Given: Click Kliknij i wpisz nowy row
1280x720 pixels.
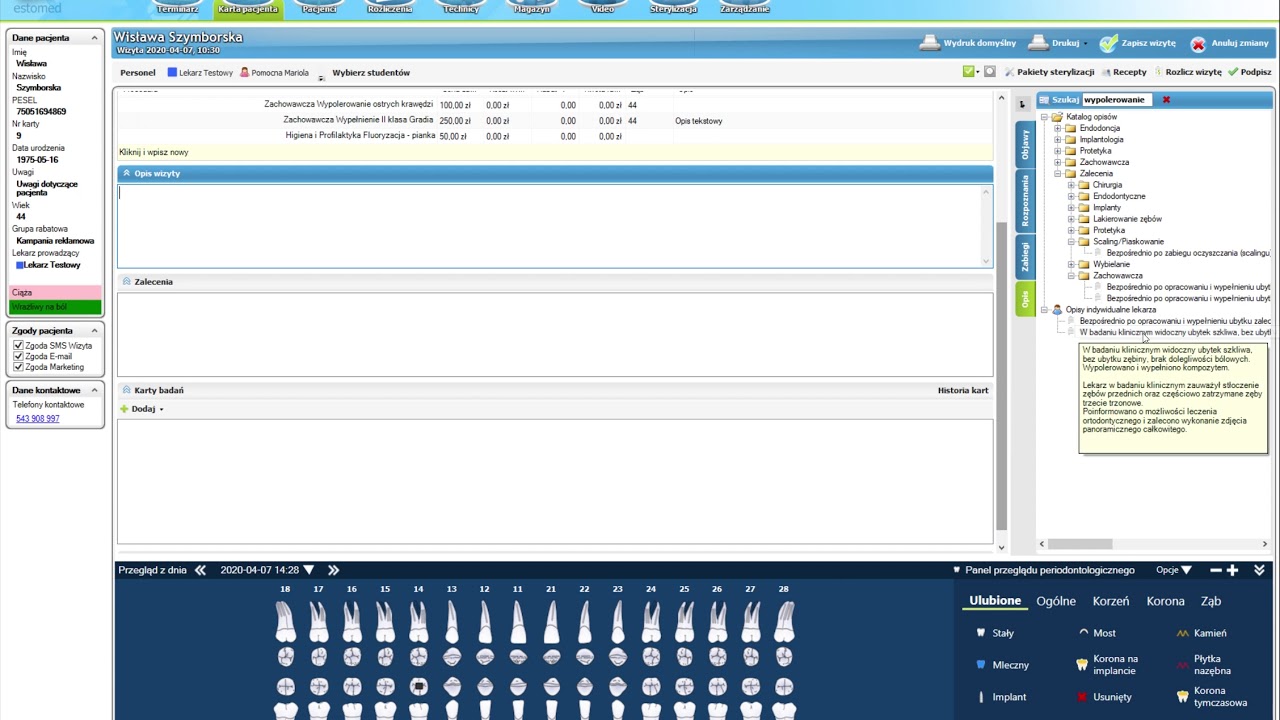Looking at the screenshot, I should (555, 152).
